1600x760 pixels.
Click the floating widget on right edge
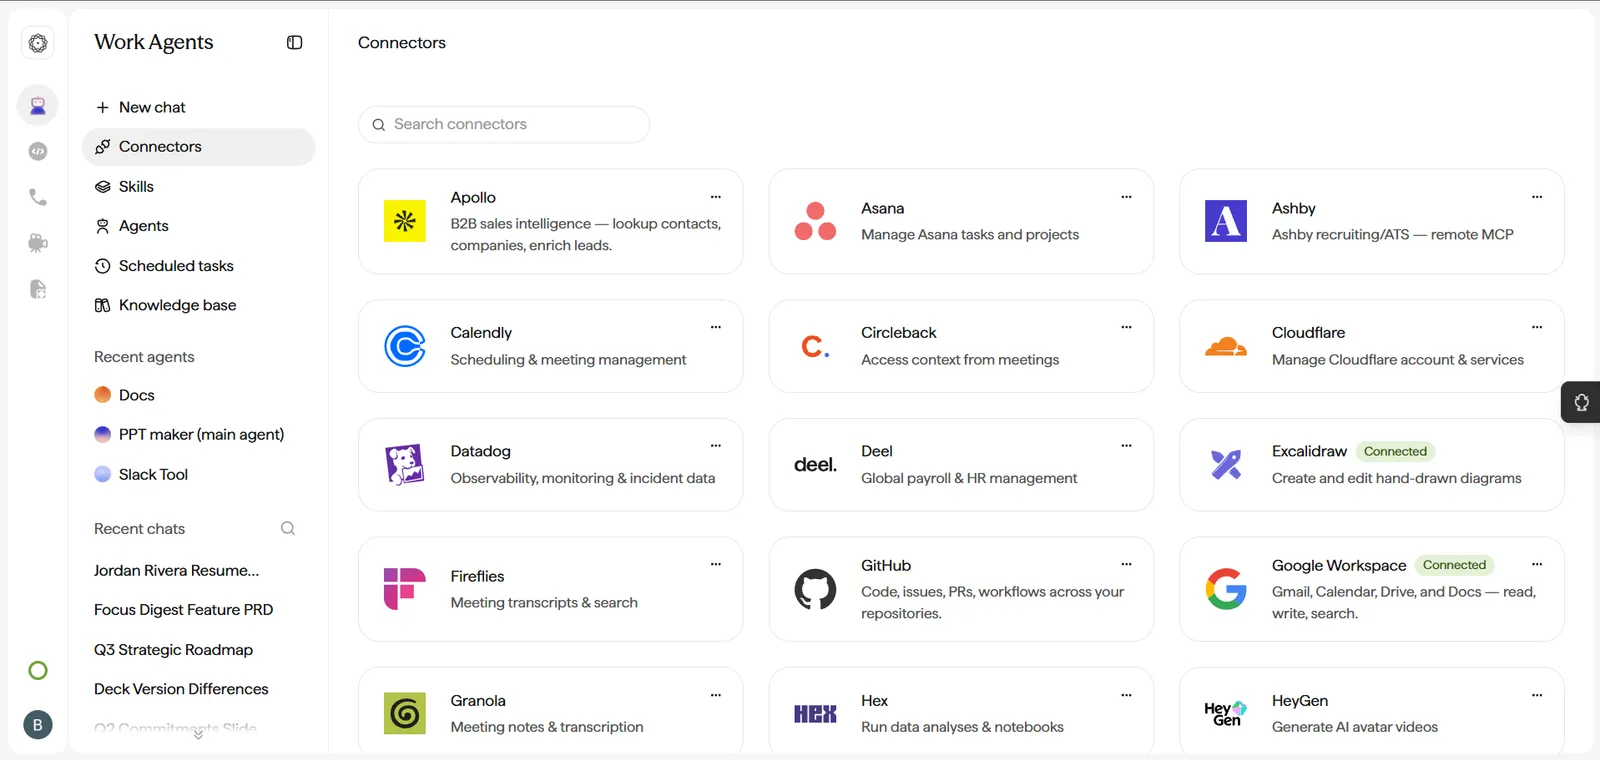(1581, 402)
